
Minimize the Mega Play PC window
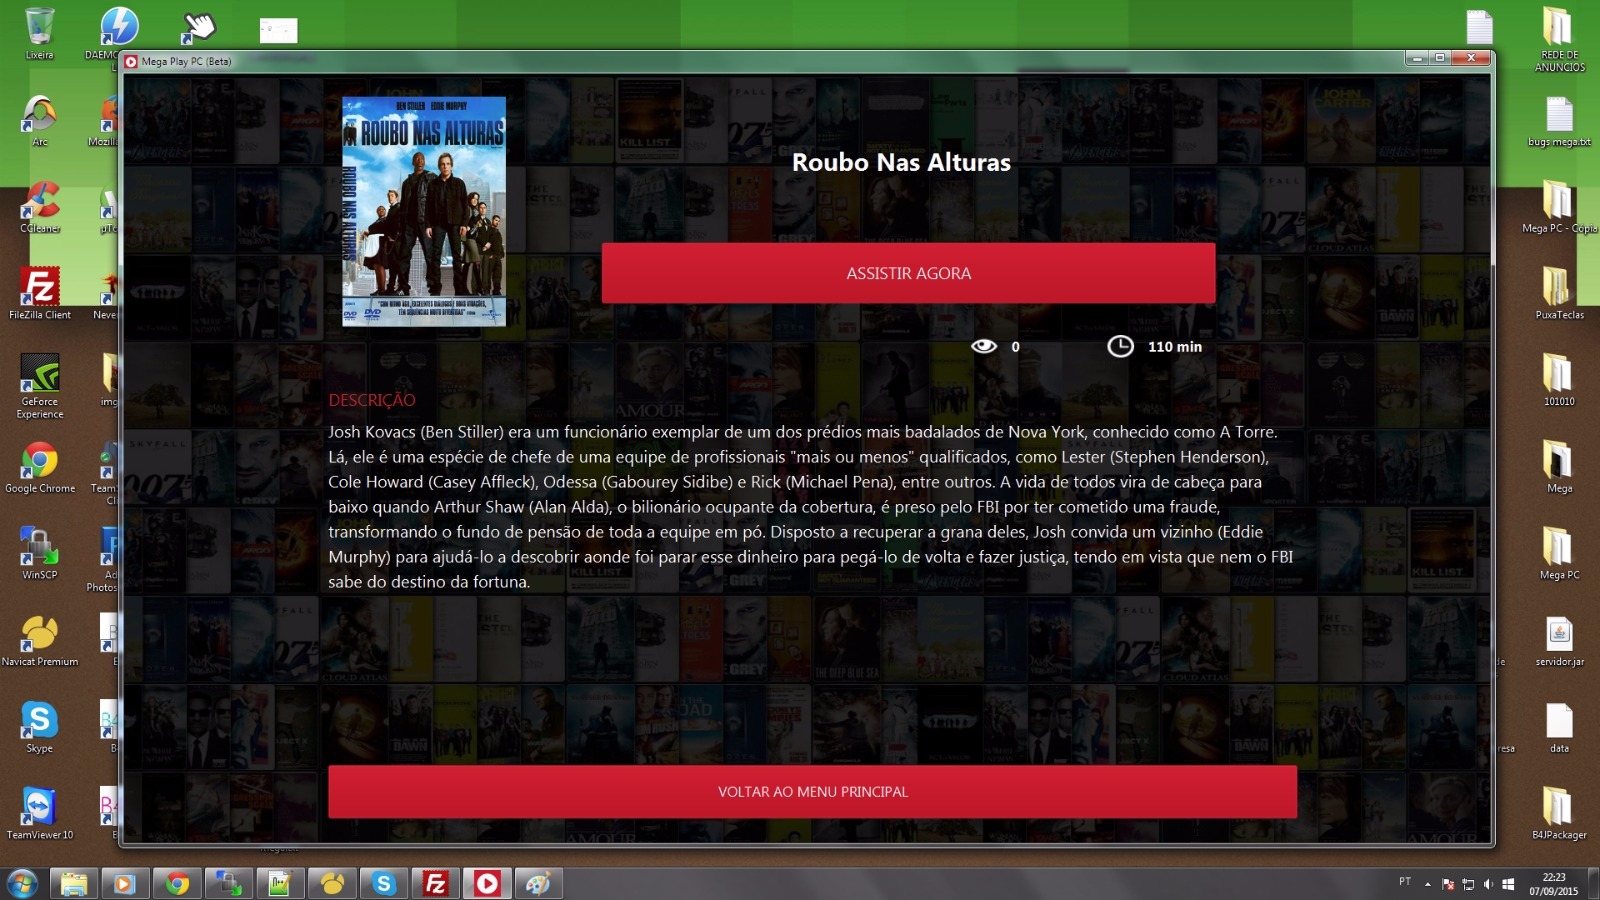click(1416, 58)
